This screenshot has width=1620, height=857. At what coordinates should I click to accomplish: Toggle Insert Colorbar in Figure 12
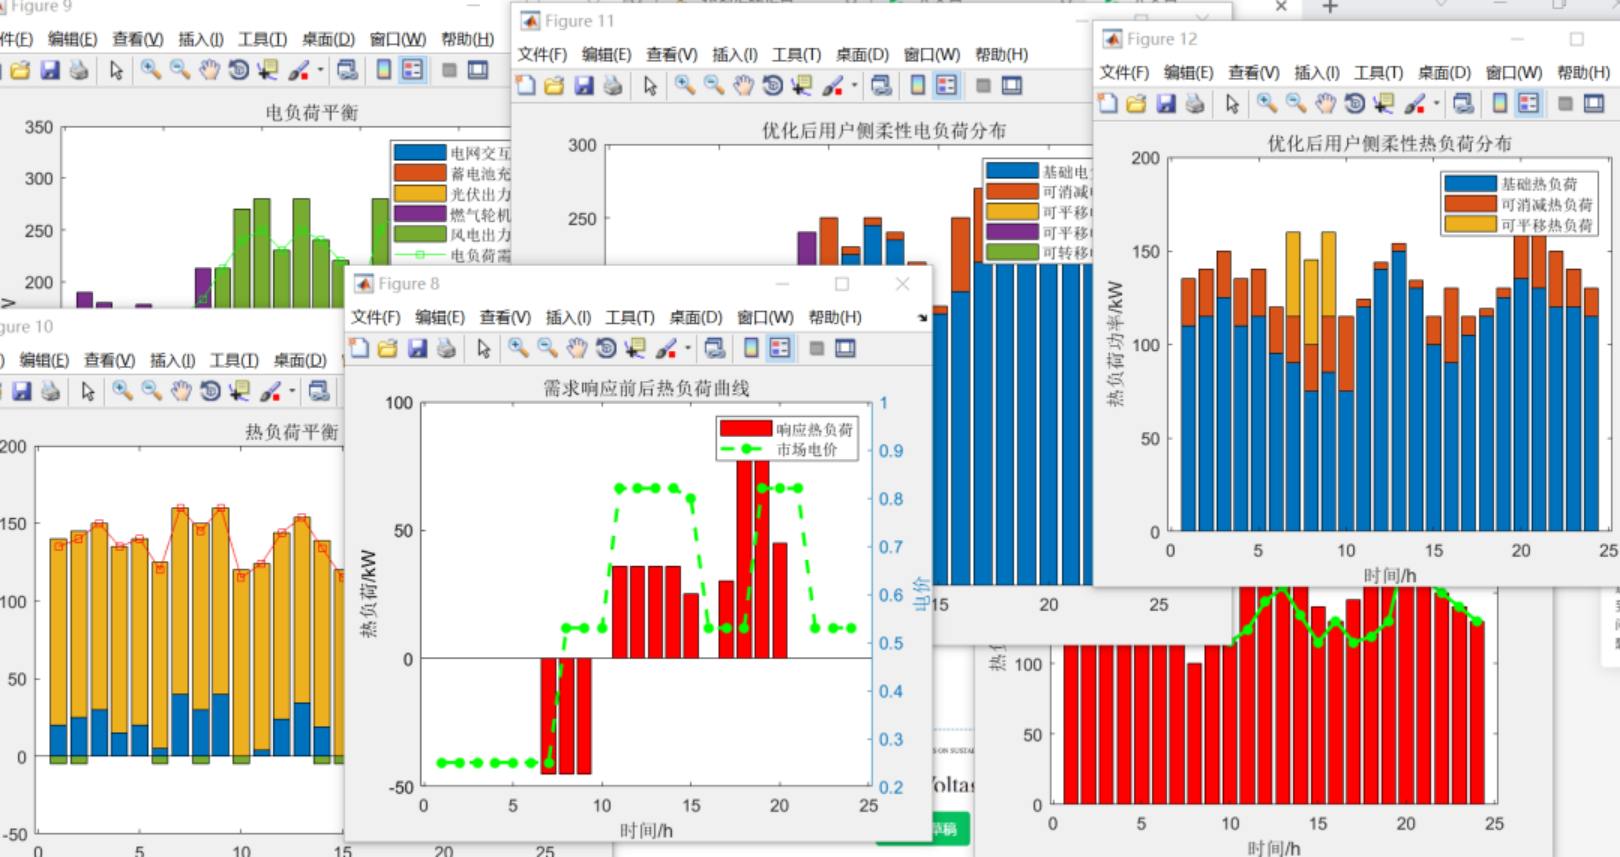coord(1500,103)
